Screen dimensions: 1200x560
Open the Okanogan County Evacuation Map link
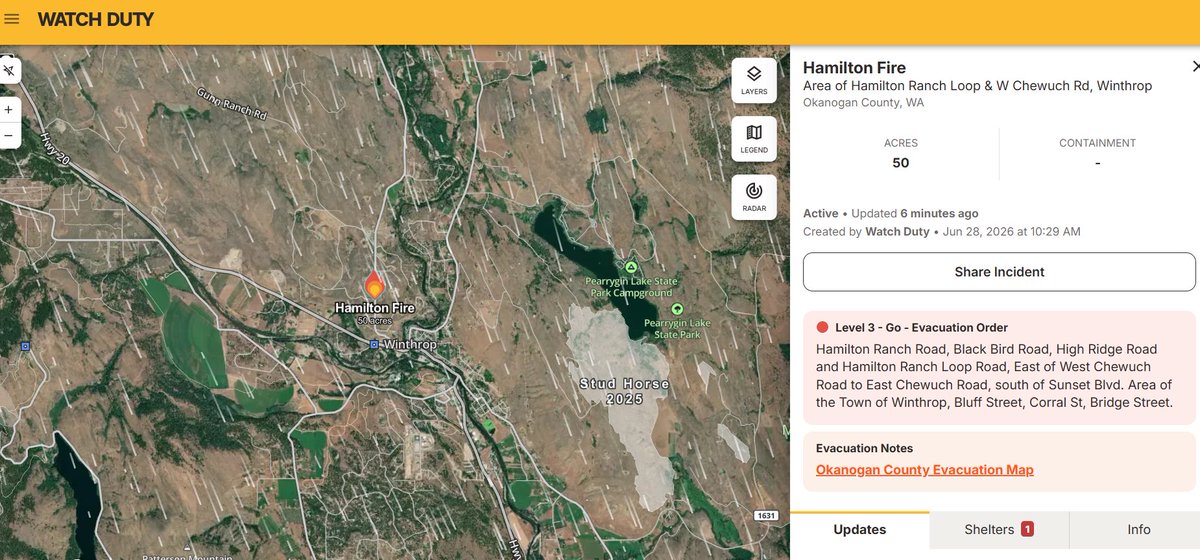925,470
